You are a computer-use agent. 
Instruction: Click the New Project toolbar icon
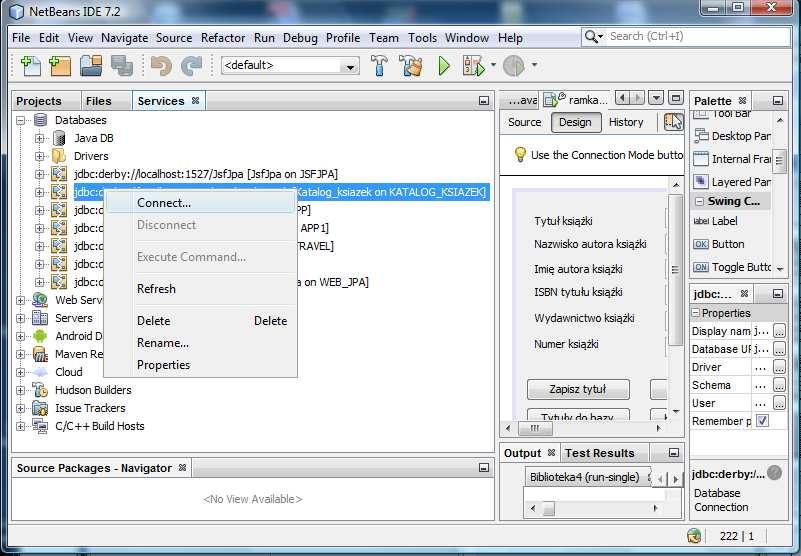(60, 65)
